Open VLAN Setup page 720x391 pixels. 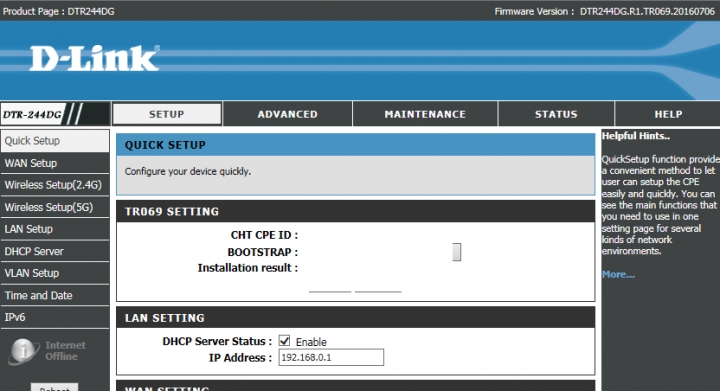coord(55,273)
